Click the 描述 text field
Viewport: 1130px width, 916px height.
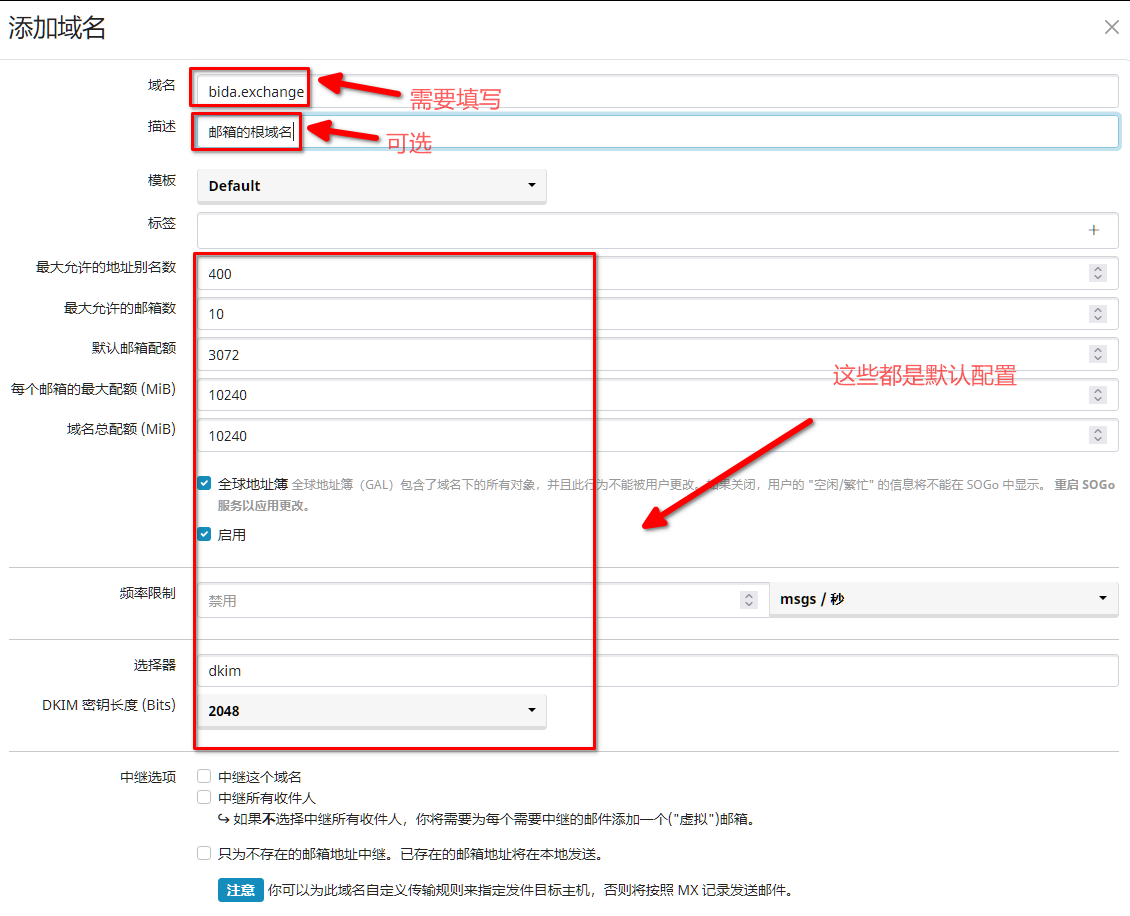(700, 132)
